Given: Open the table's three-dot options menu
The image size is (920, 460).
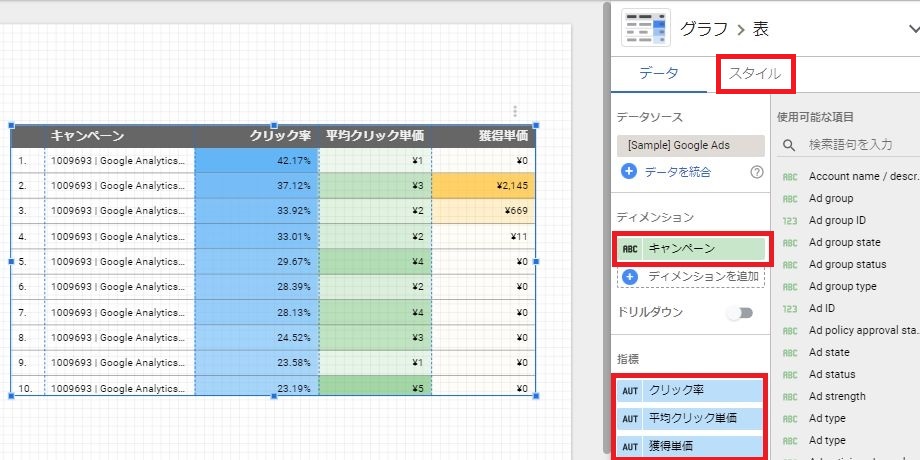Looking at the screenshot, I should pos(515,111).
